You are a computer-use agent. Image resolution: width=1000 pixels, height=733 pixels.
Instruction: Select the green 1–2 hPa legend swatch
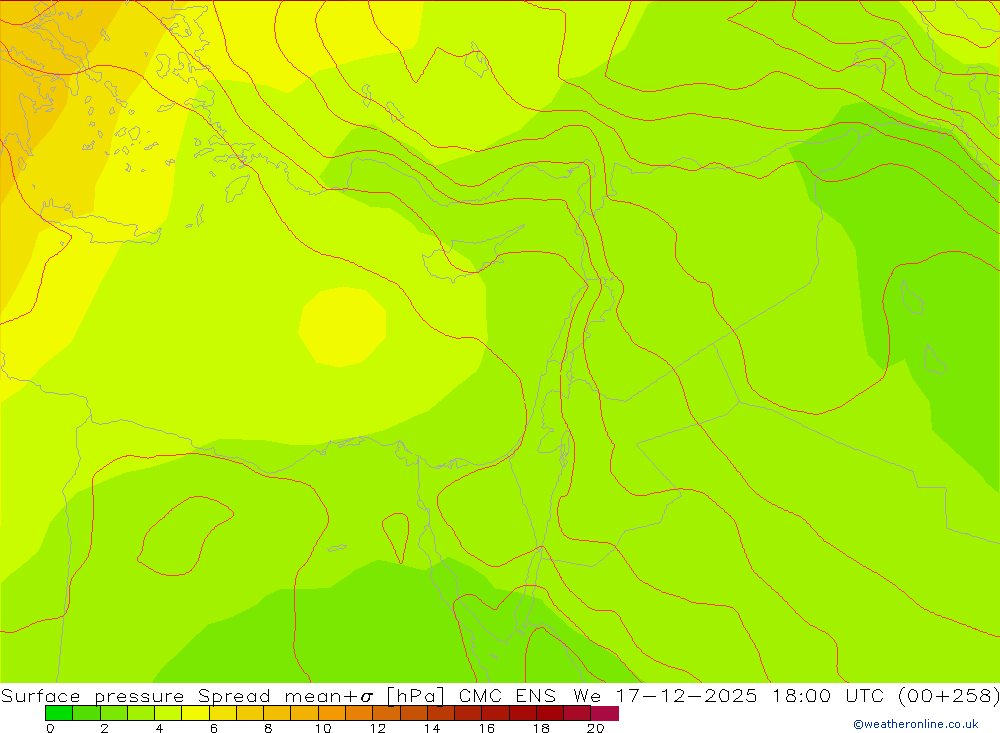[x=86, y=713]
